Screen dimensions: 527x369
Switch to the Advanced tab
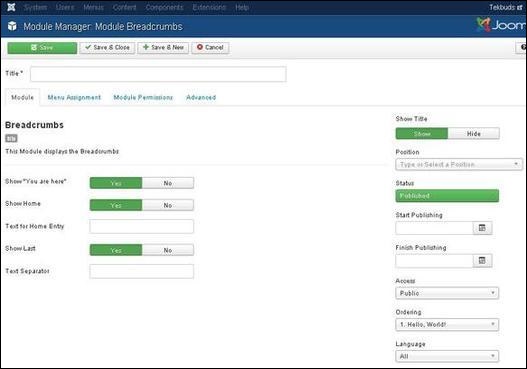[201, 97]
